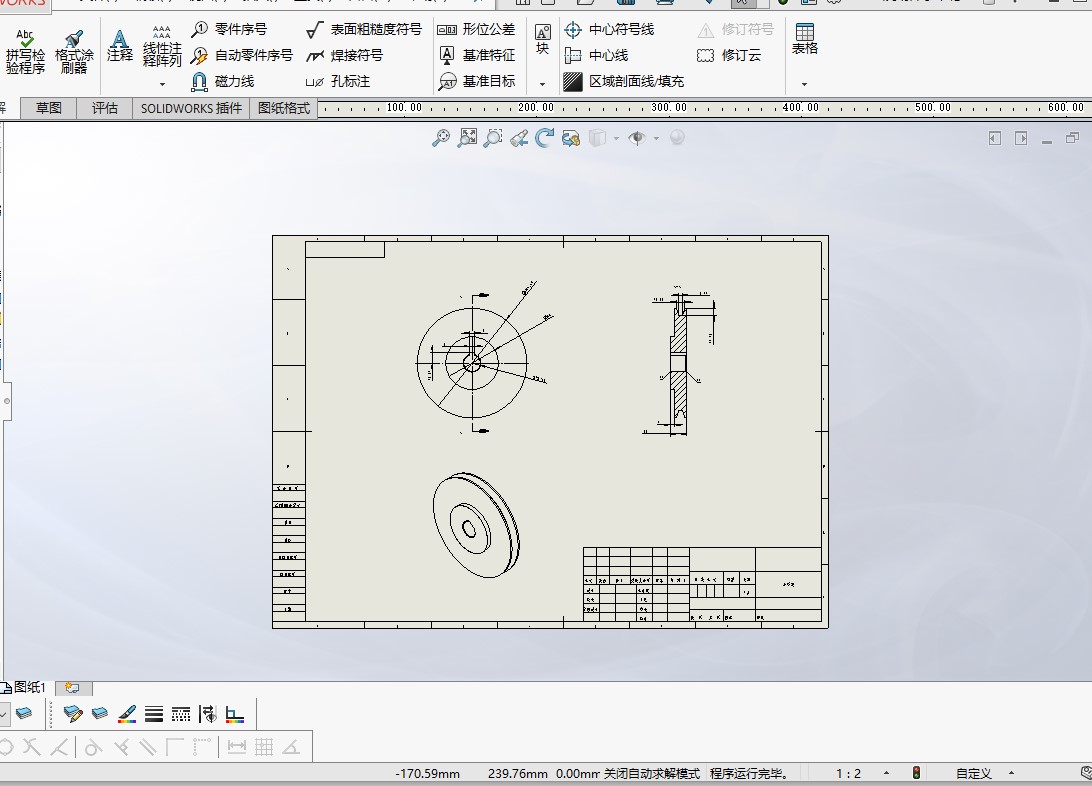Click the Zoom to Fit icon
1092x786 pixels.
(x=441, y=139)
